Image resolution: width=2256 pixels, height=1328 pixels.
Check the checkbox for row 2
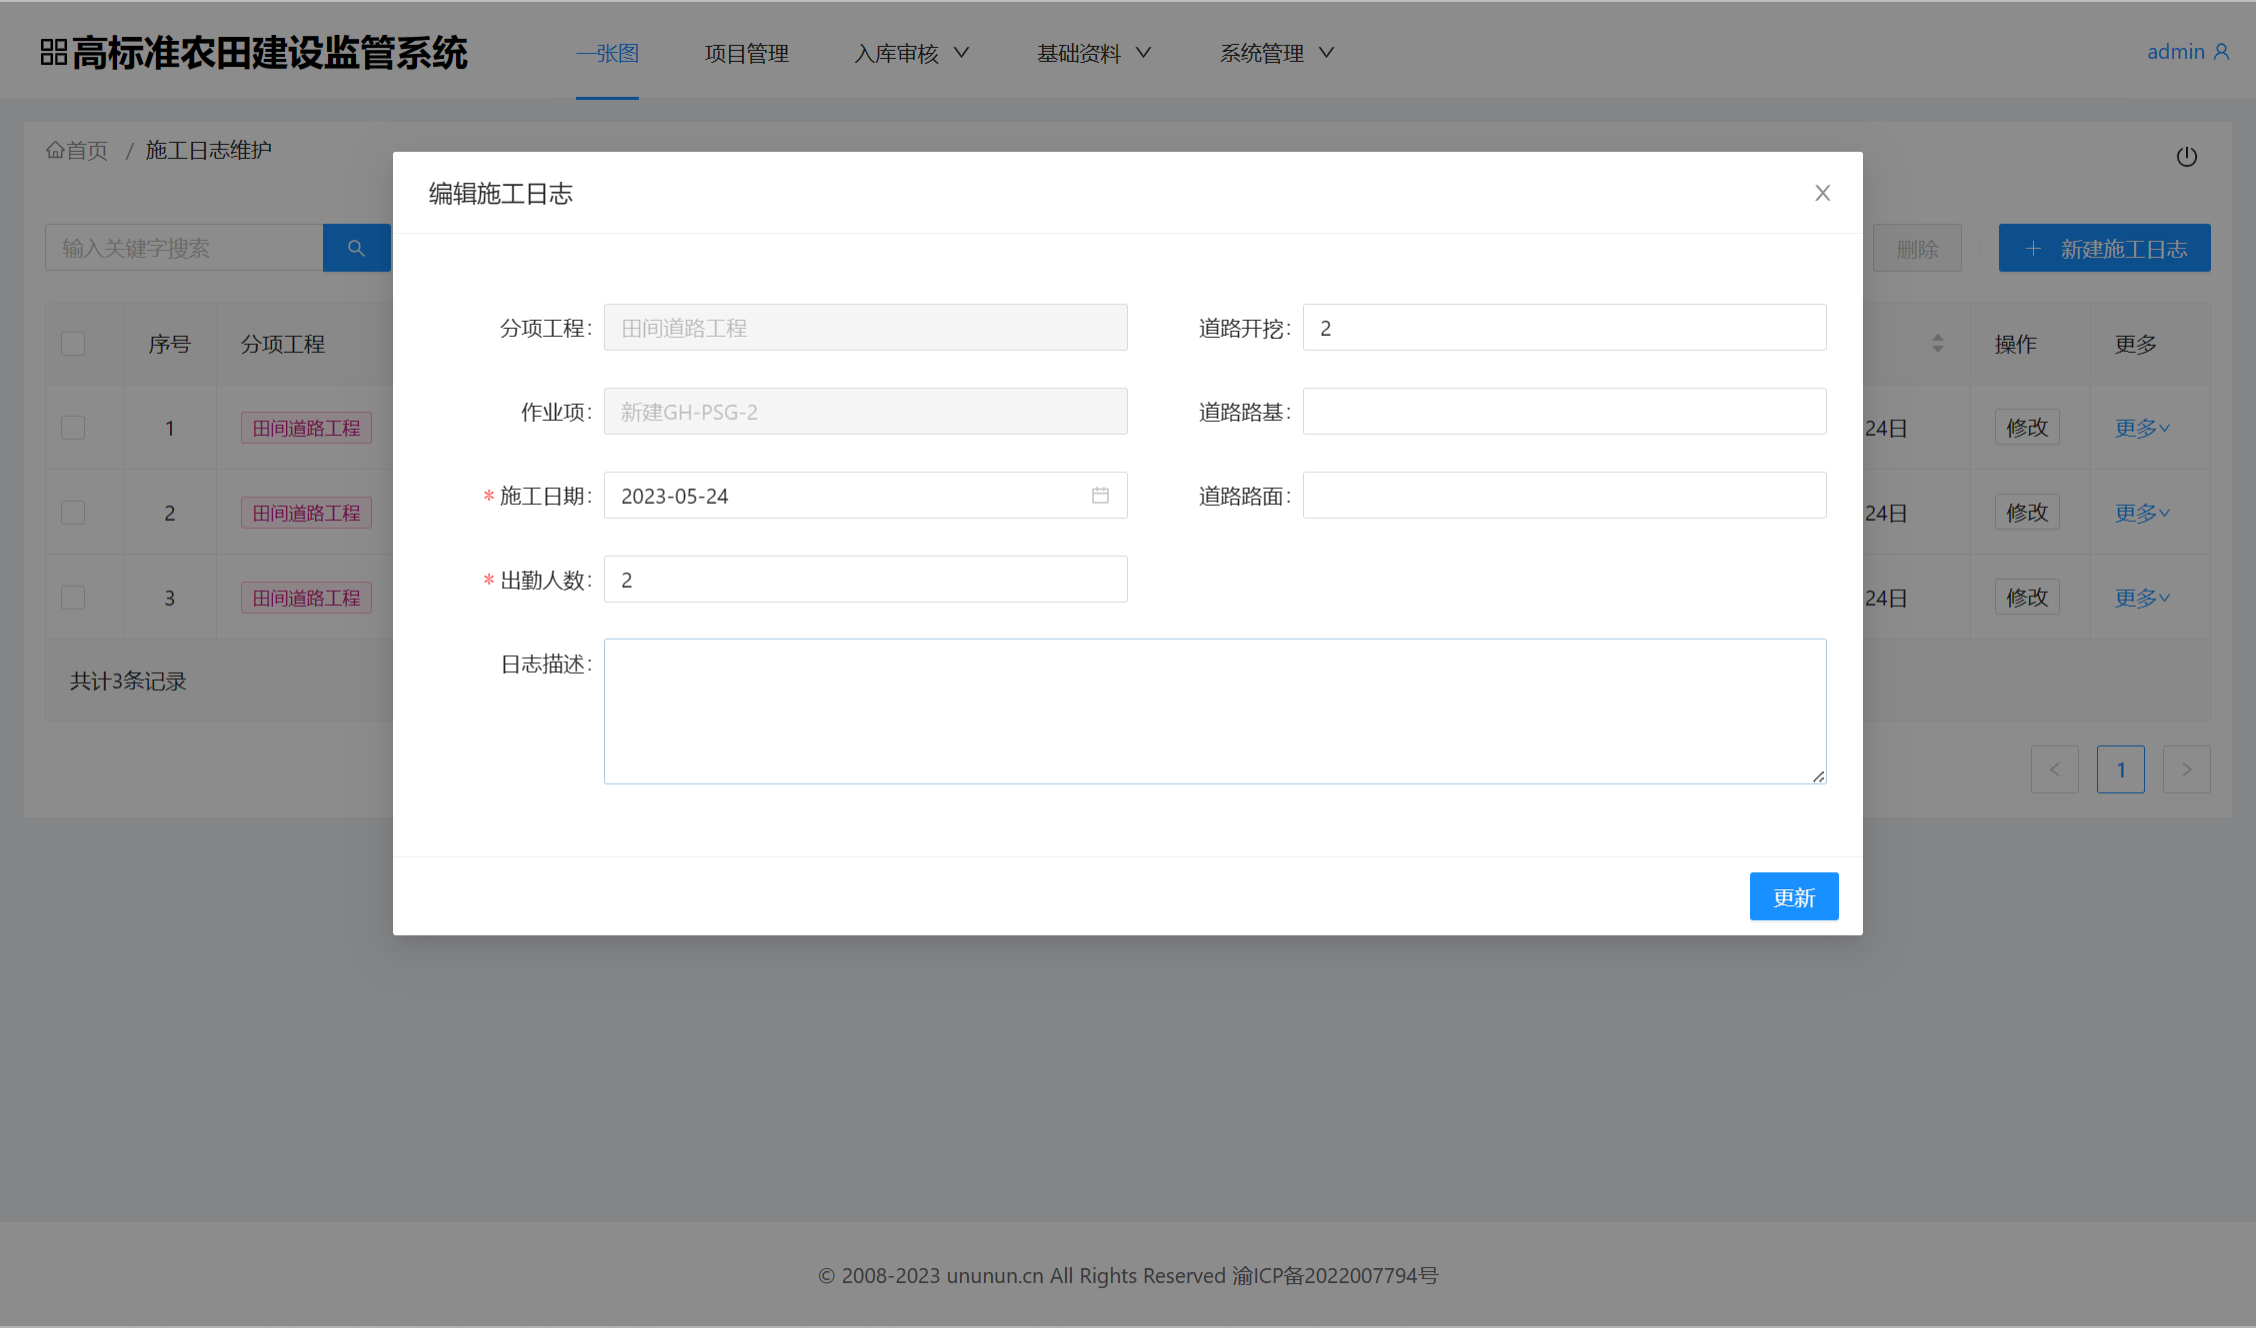click(73, 513)
